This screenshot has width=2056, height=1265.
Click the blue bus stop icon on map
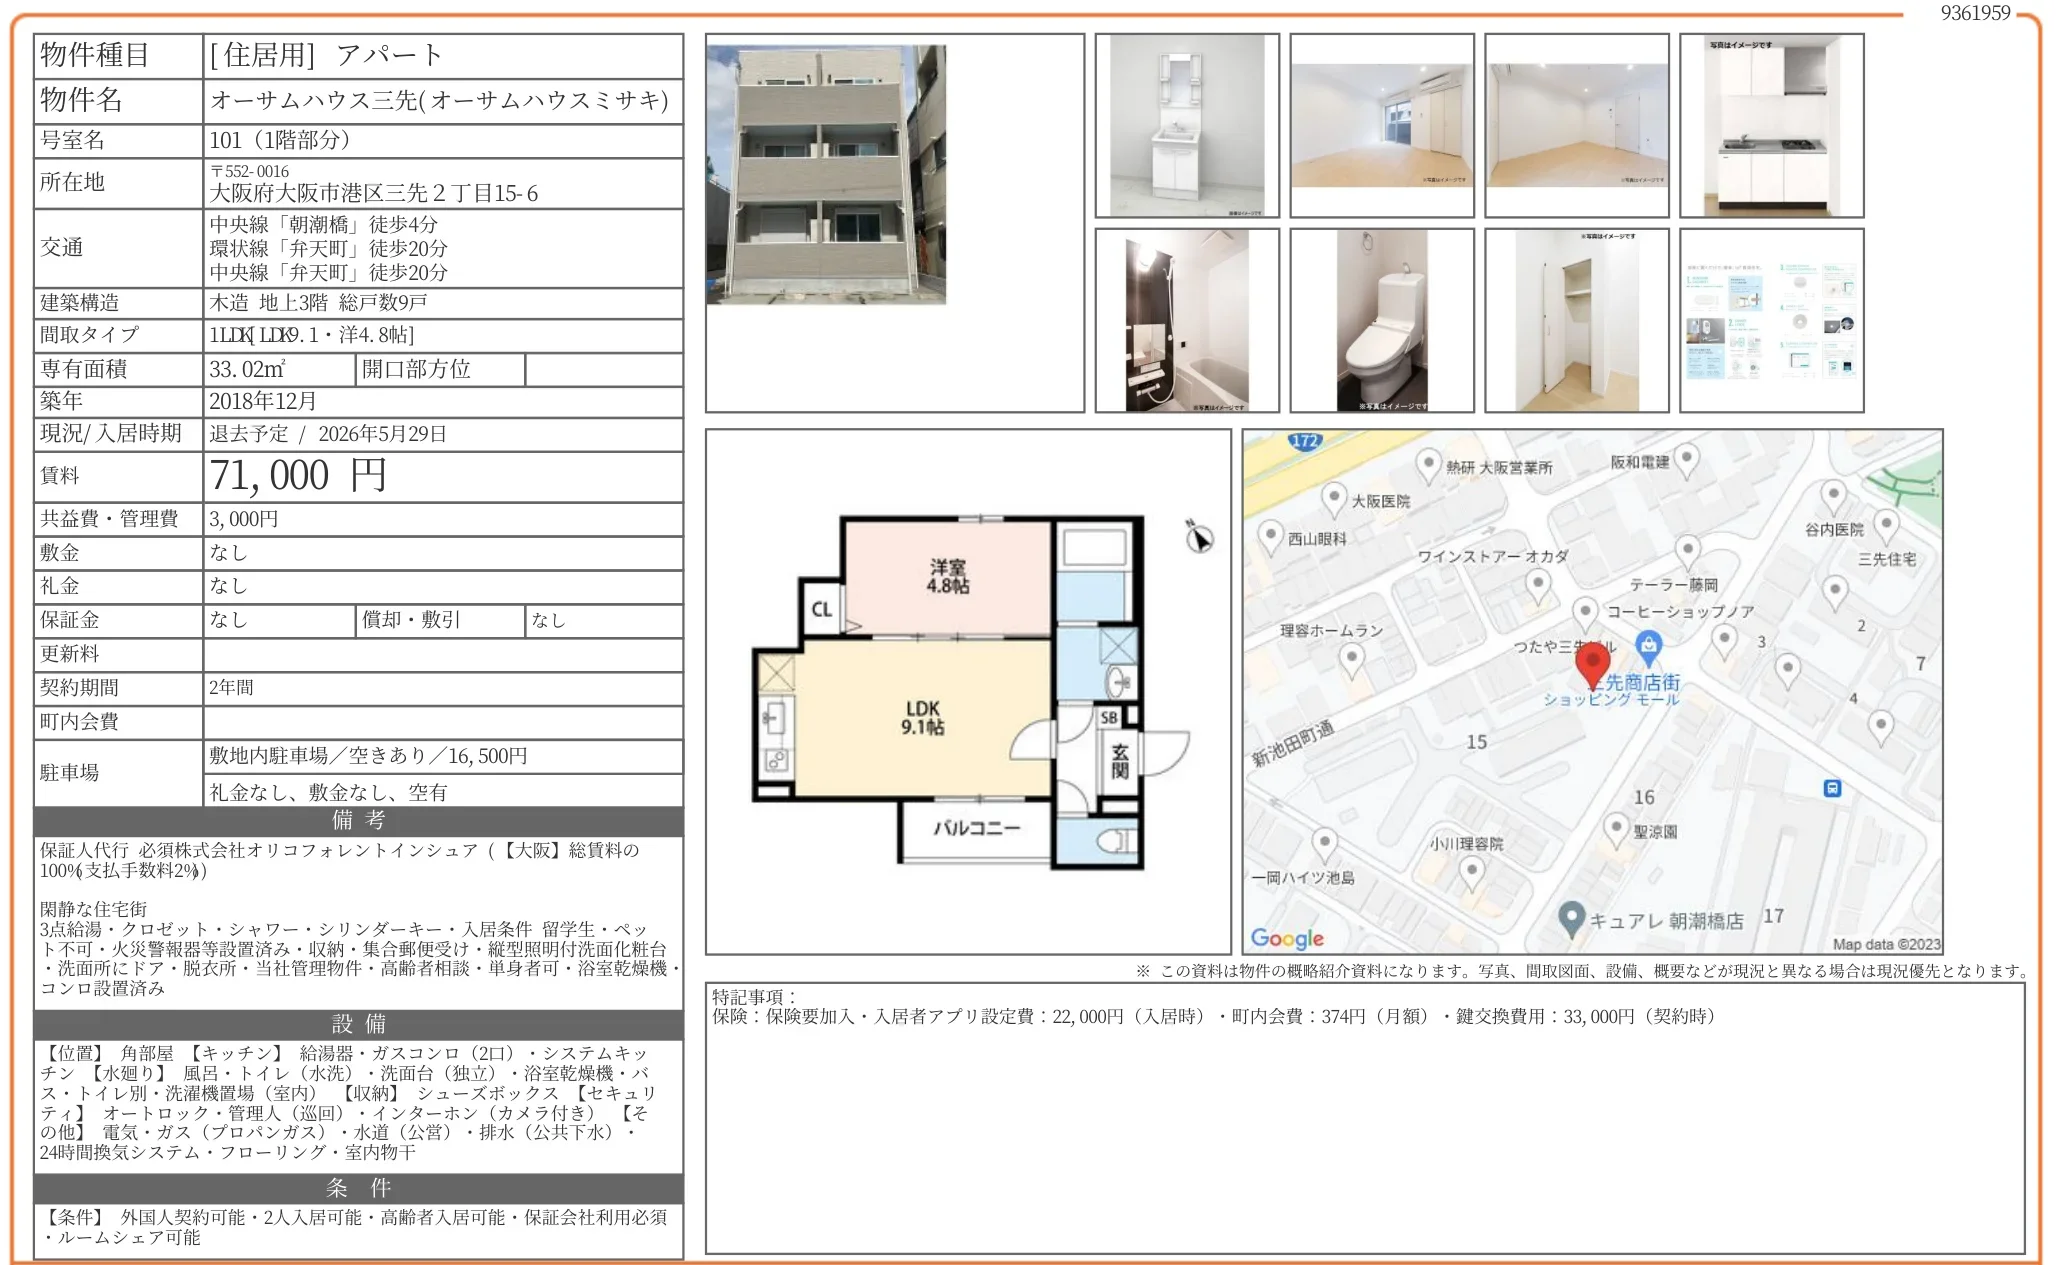click(1832, 788)
